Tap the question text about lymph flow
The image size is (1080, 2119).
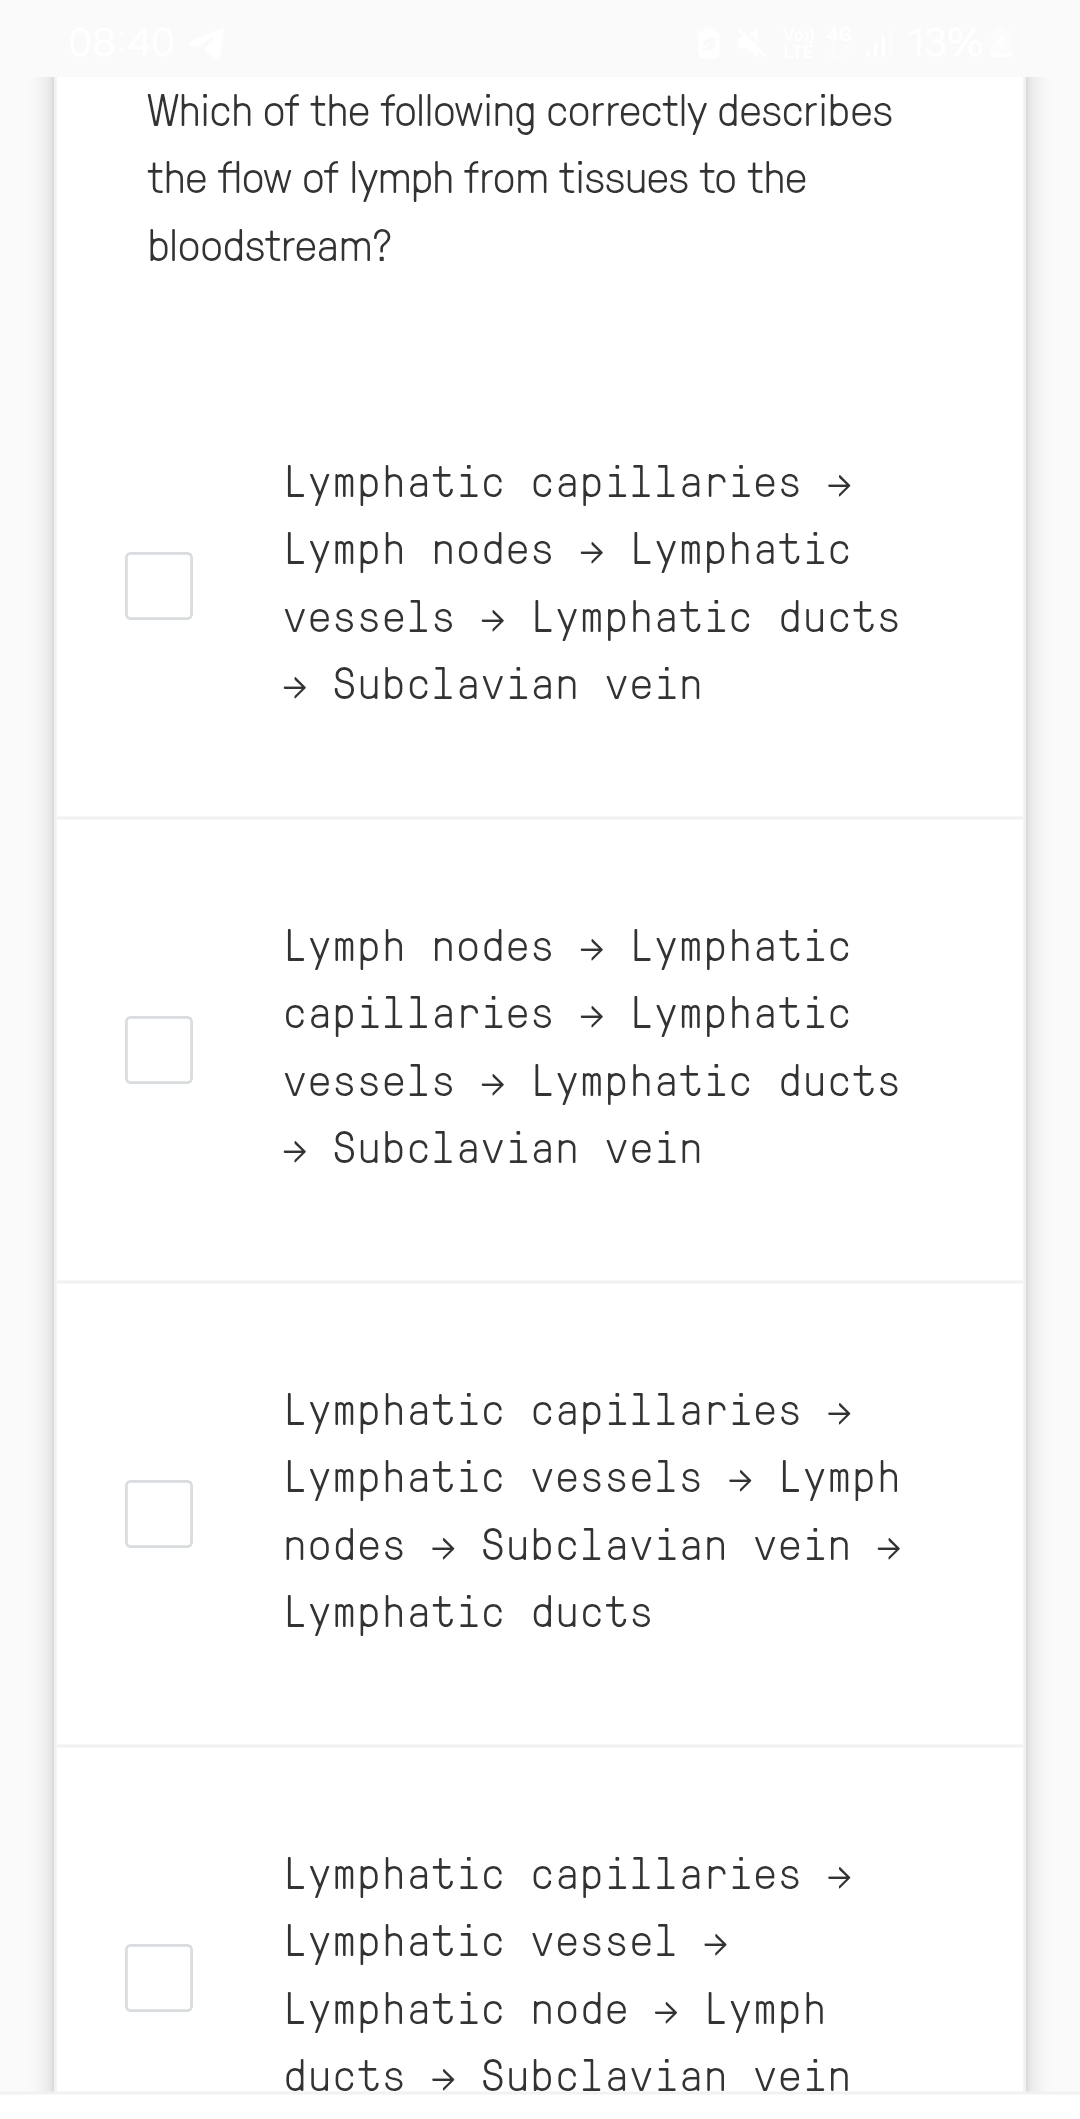pos(520,177)
